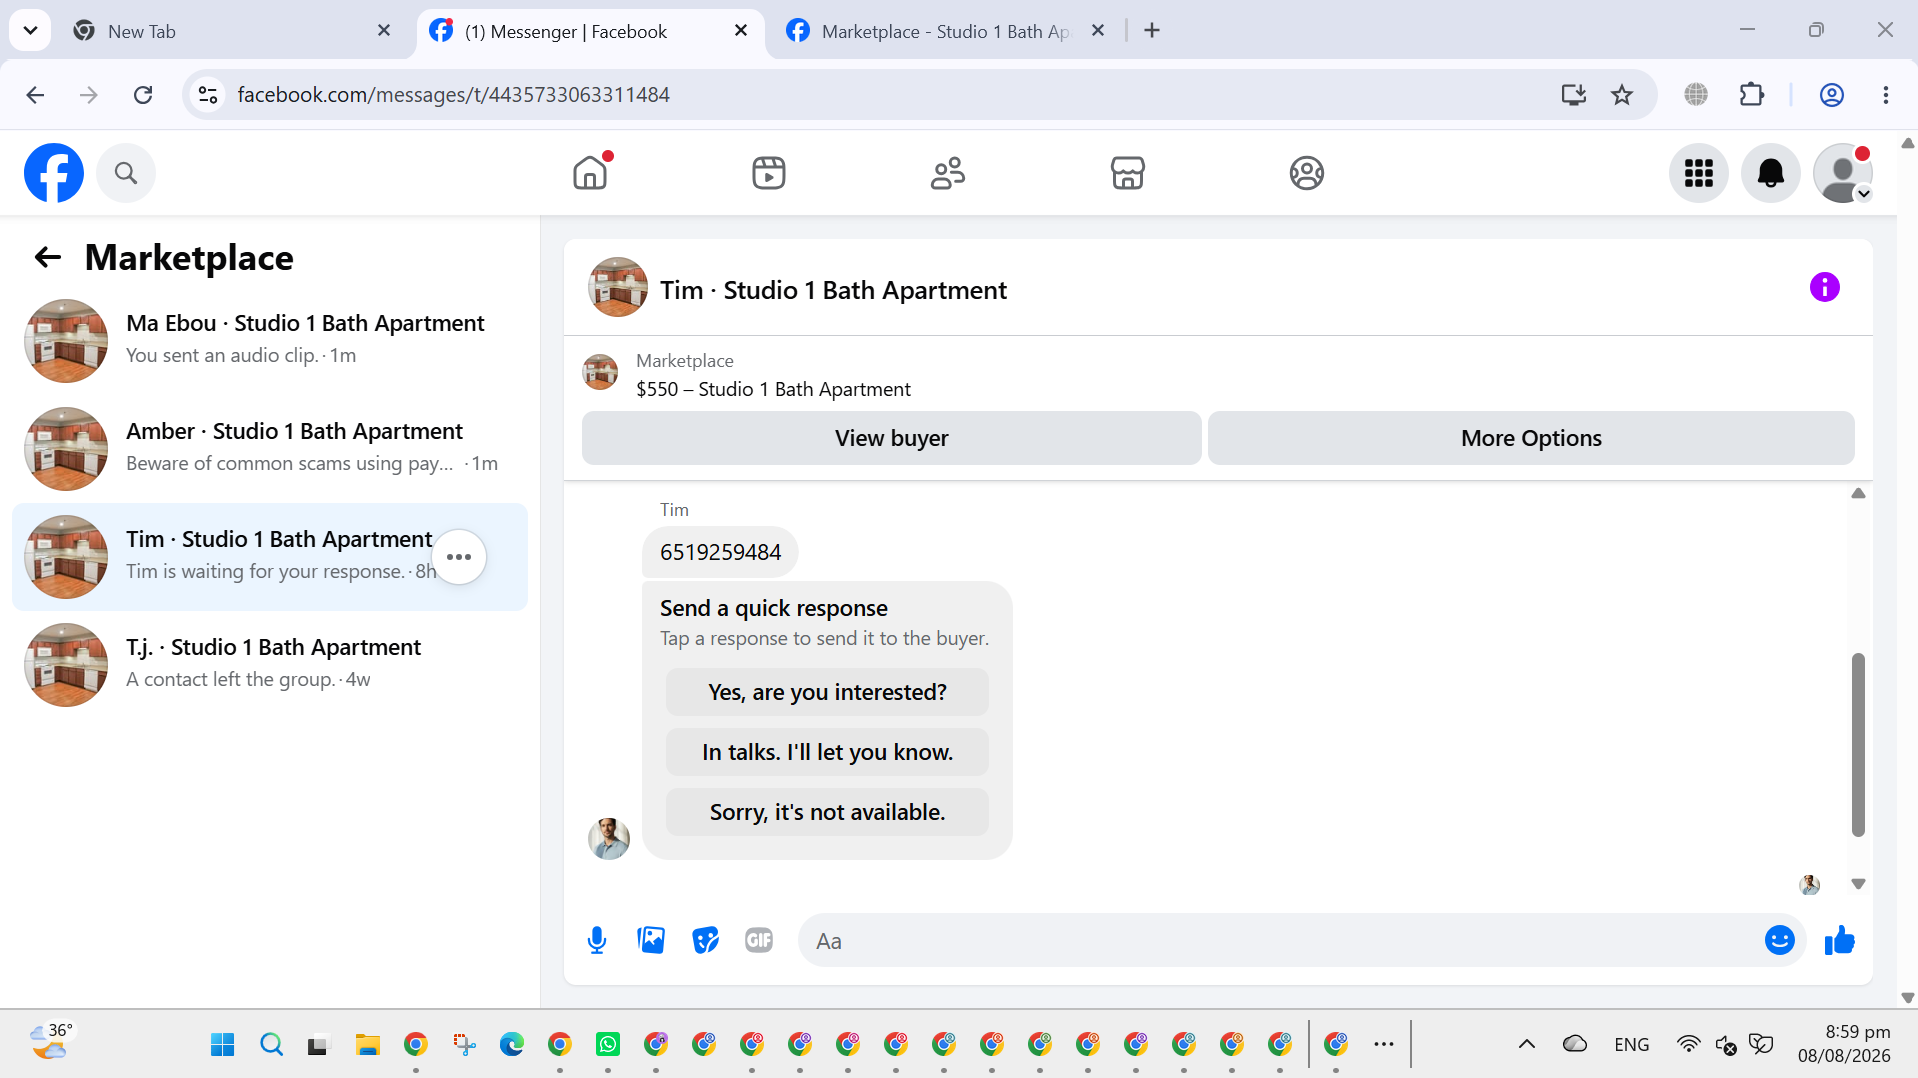Click the phone number message 6519259484
This screenshot has height=1078, width=1918.
click(x=720, y=552)
